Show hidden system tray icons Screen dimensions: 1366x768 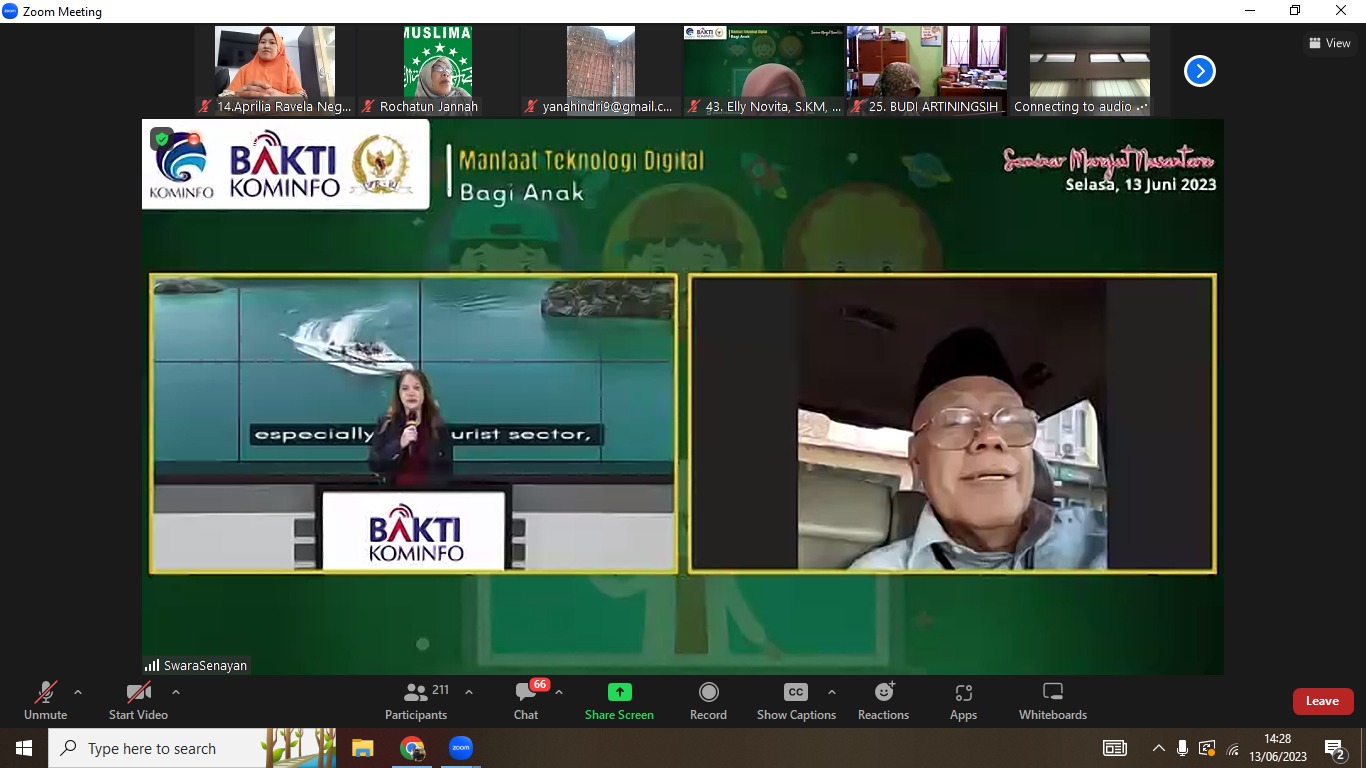click(1159, 748)
